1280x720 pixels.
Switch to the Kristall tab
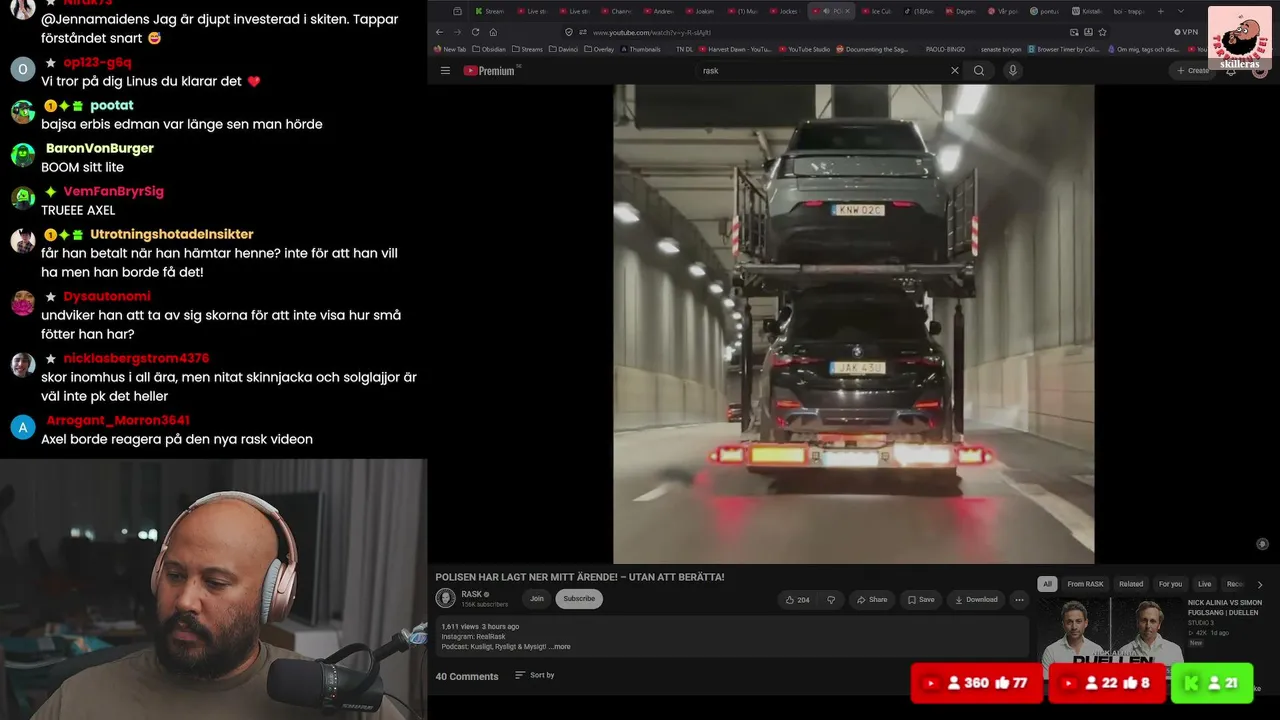point(1086,11)
